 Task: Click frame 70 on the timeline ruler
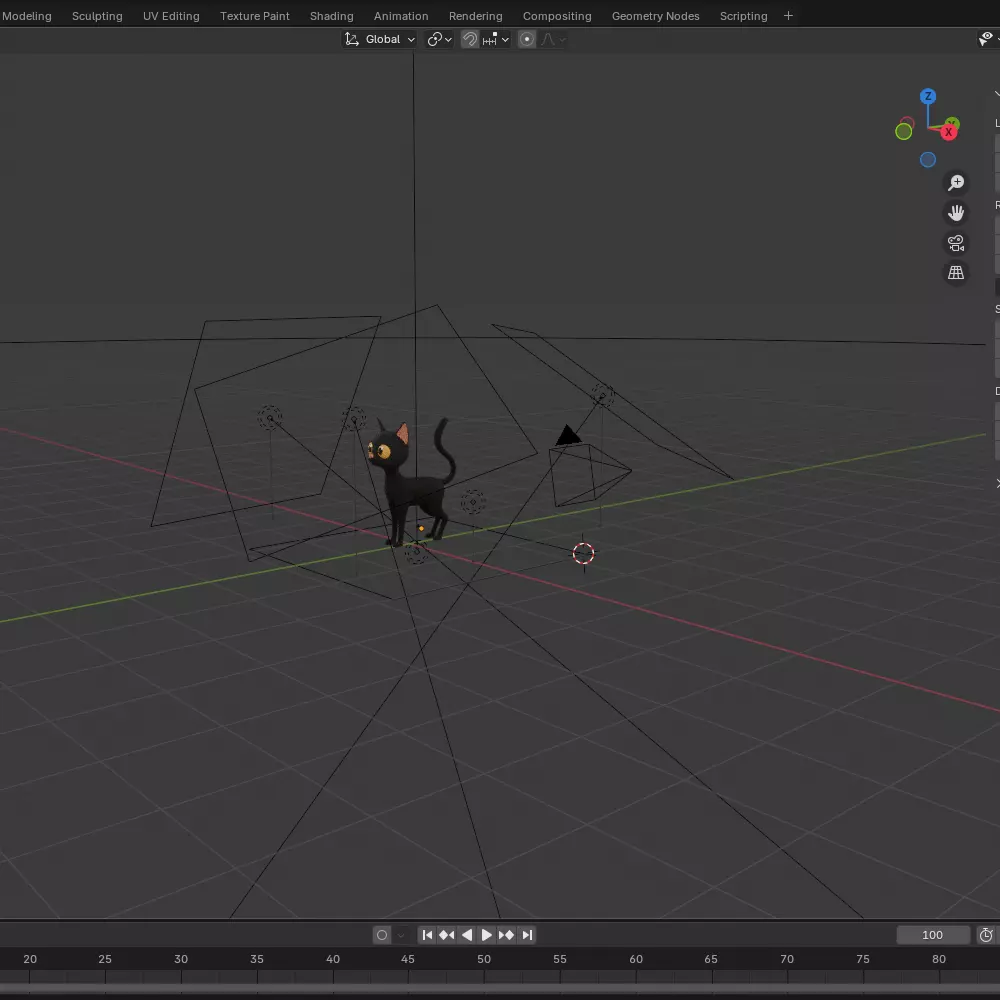(x=787, y=959)
